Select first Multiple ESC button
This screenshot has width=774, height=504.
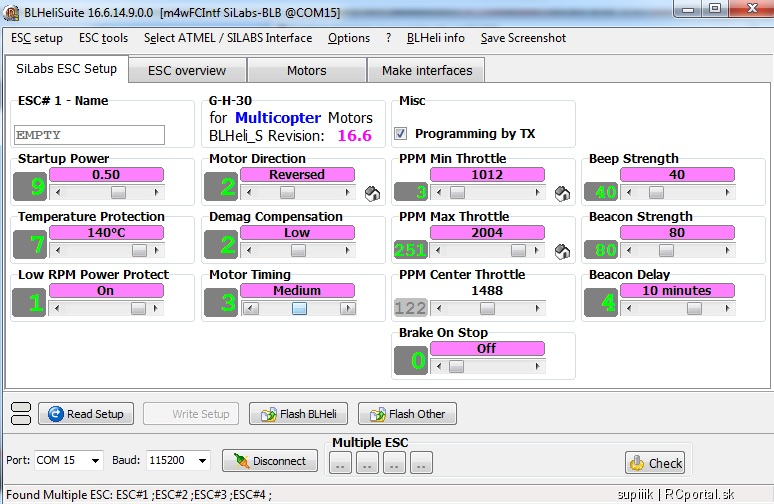tap(340, 463)
